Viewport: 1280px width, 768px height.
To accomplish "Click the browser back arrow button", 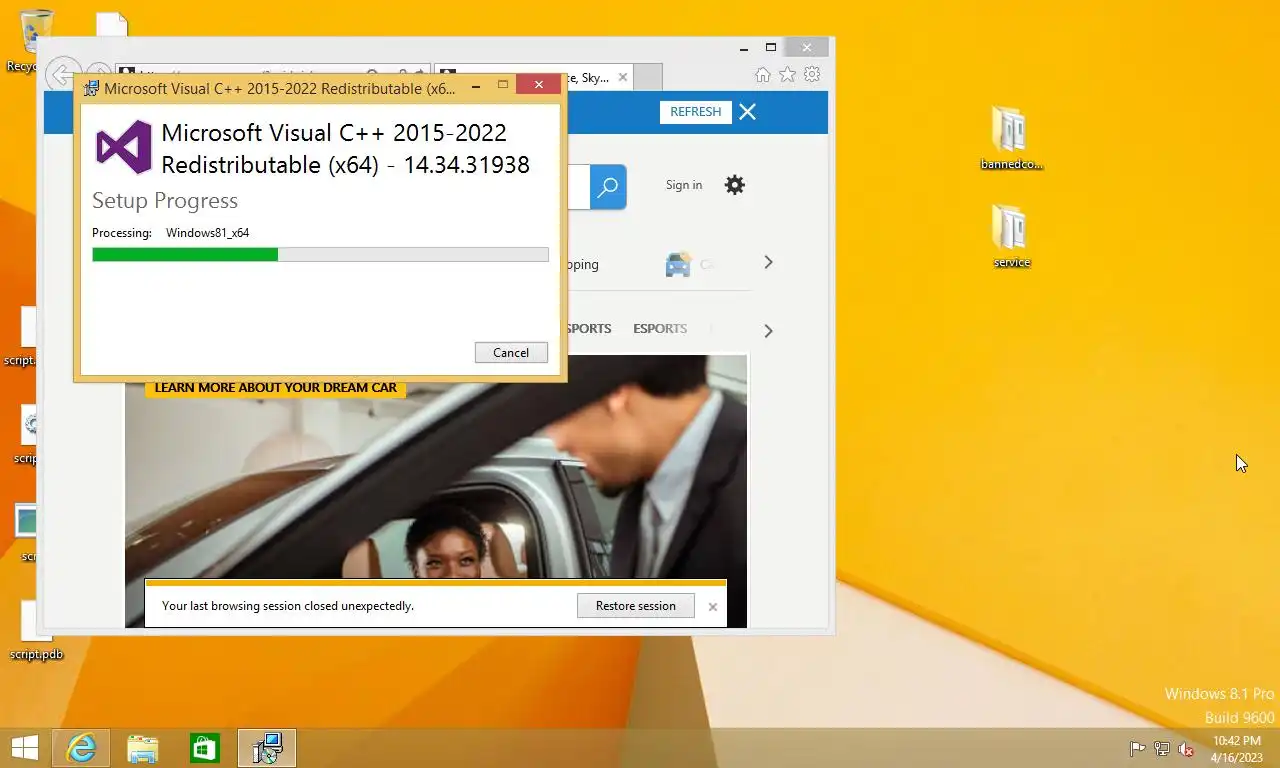I will [62, 75].
